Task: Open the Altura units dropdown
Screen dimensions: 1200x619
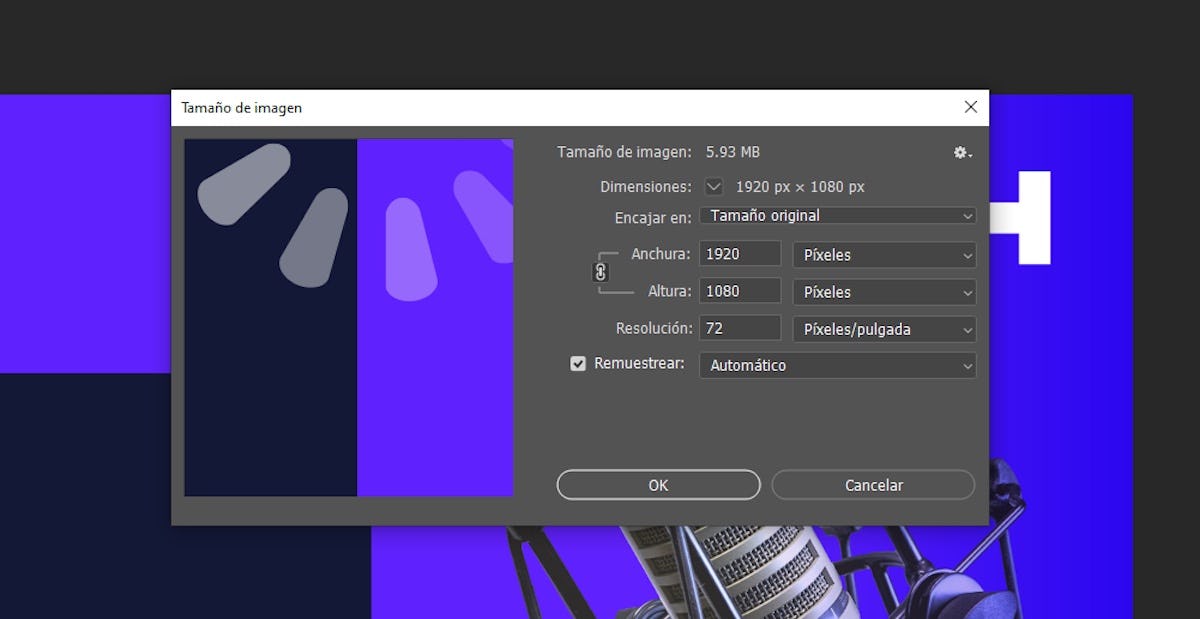Action: pyautogui.click(x=884, y=292)
